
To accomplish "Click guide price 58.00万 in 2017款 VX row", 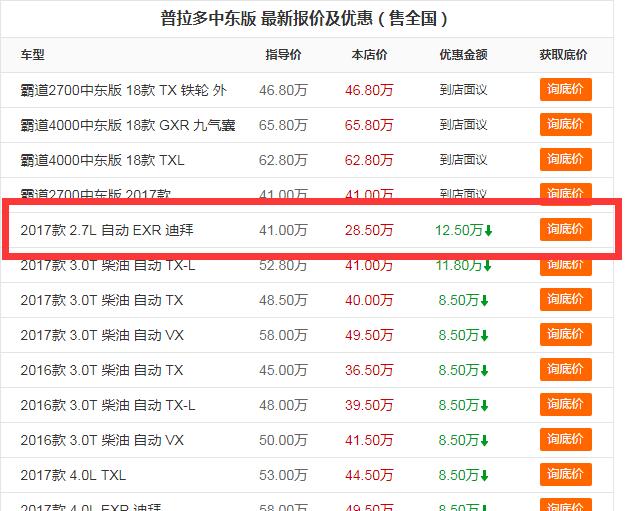I will coord(283,336).
